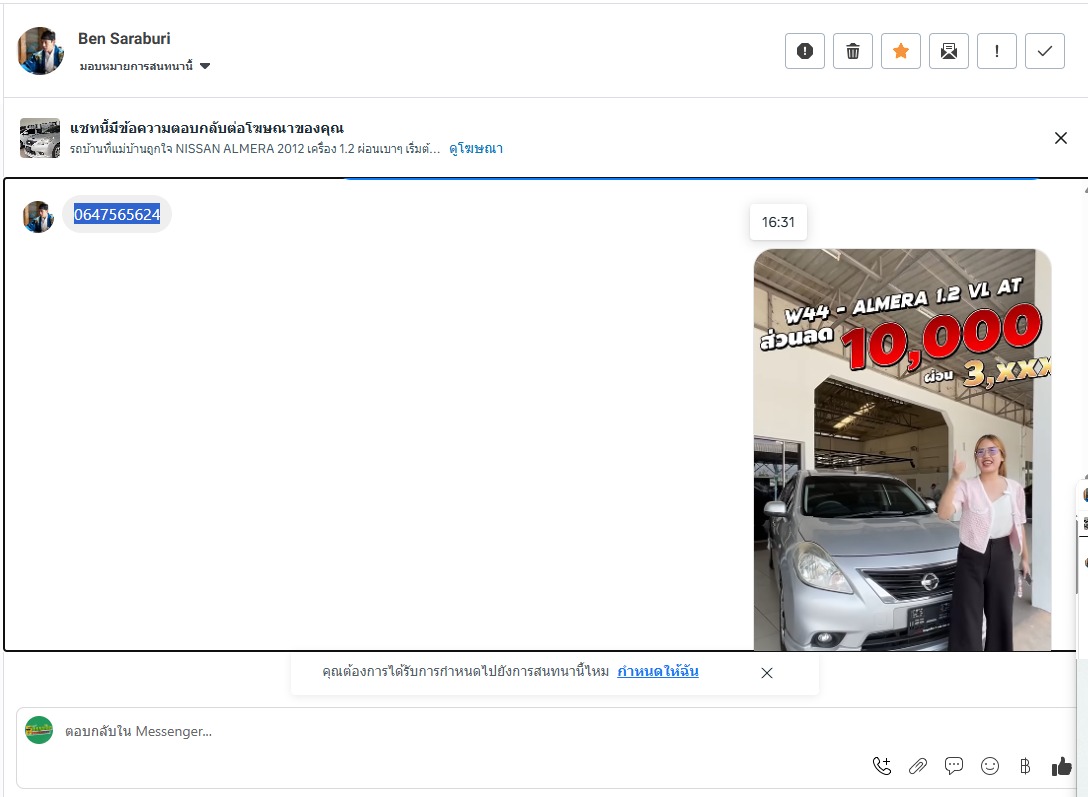Image resolution: width=1088 pixels, height=797 pixels.
Task: Delete conversation with trash icon
Action: coord(853,51)
